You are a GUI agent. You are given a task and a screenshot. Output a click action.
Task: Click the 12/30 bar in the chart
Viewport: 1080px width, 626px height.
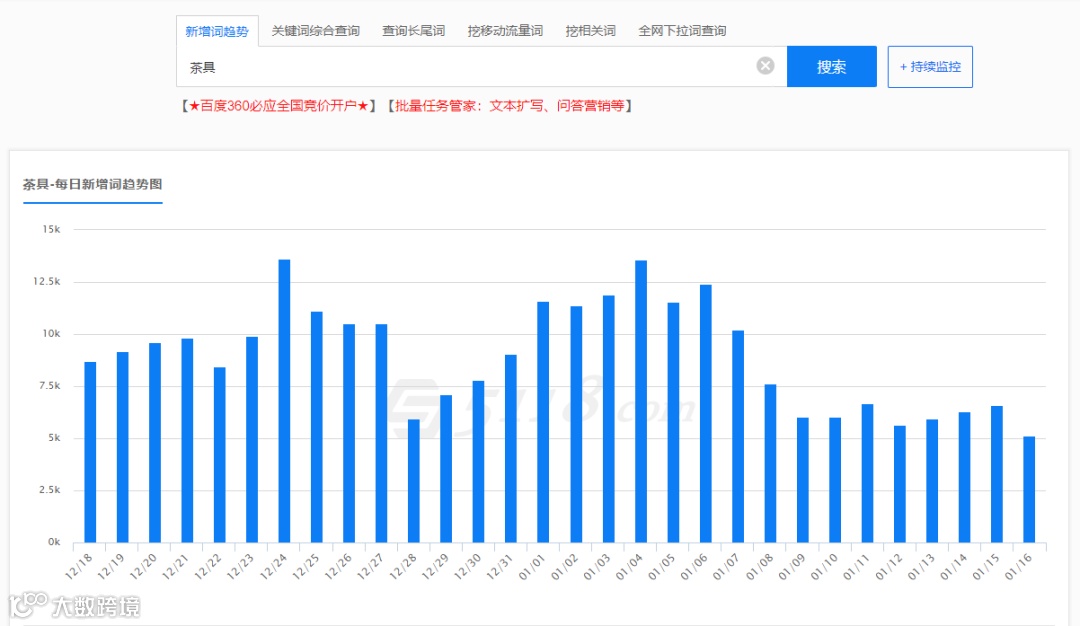click(x=479, y=462)
